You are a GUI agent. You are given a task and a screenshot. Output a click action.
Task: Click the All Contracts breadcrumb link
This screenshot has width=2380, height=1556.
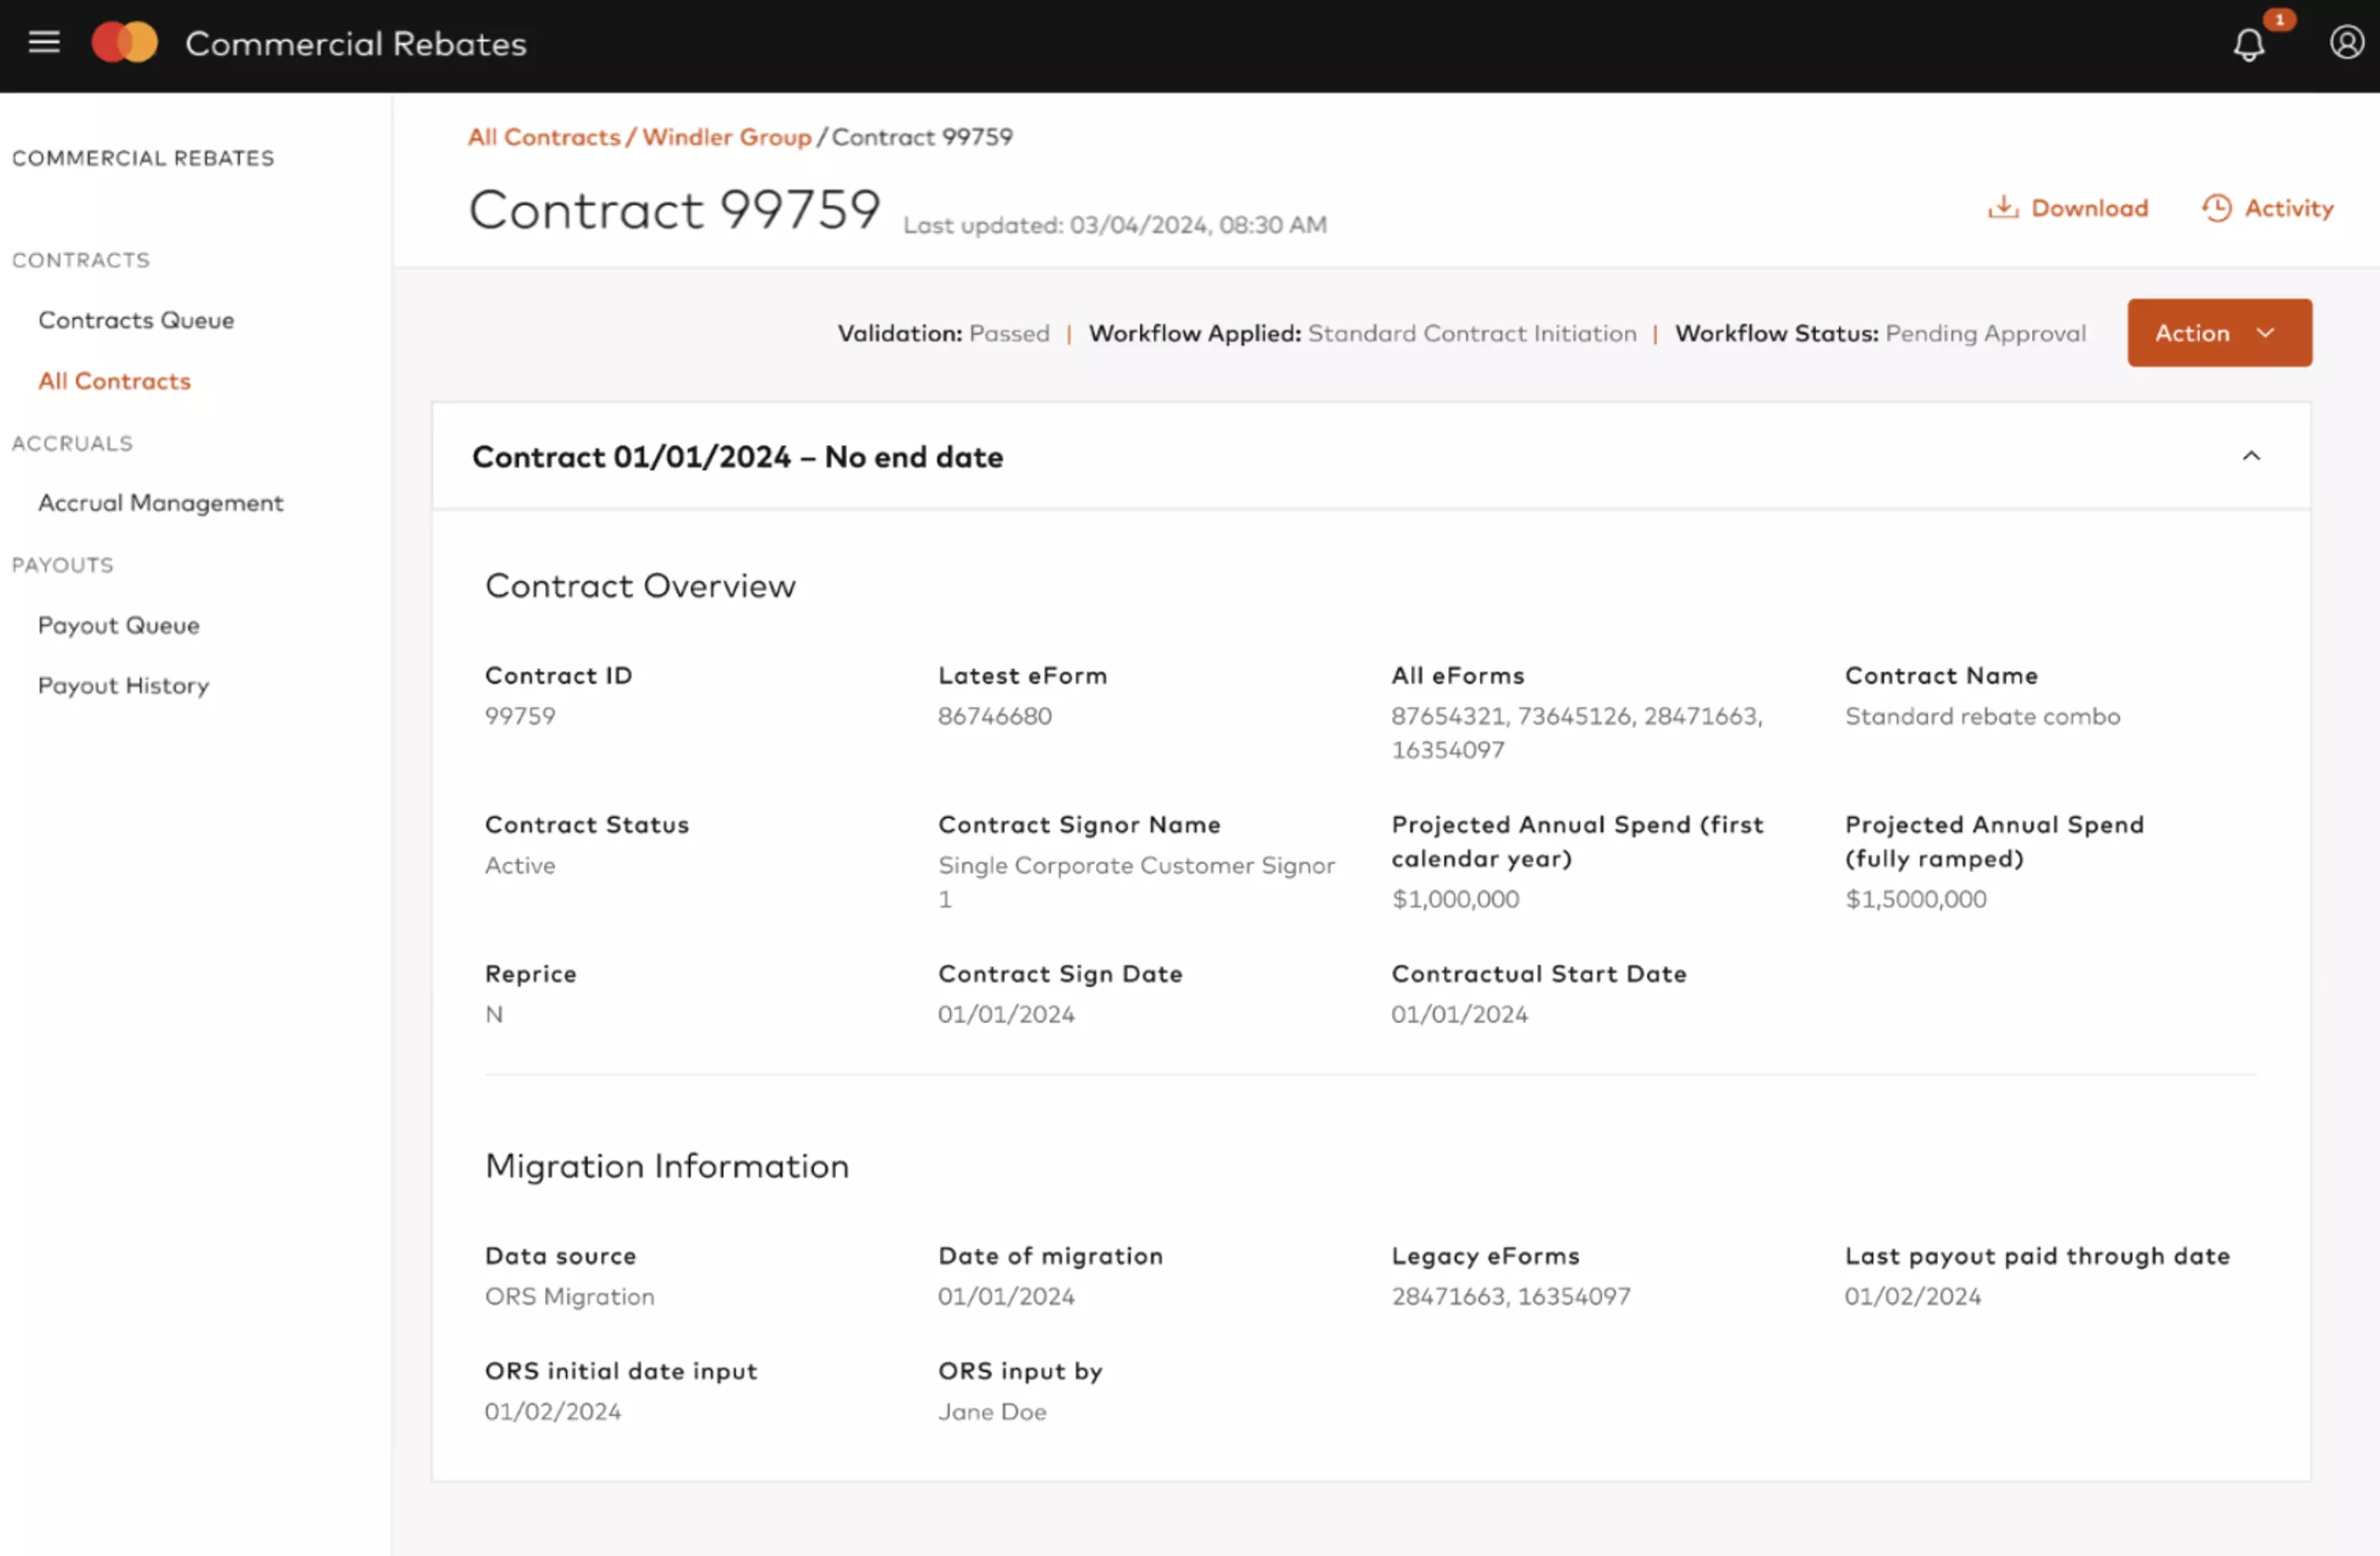(544, 137)
